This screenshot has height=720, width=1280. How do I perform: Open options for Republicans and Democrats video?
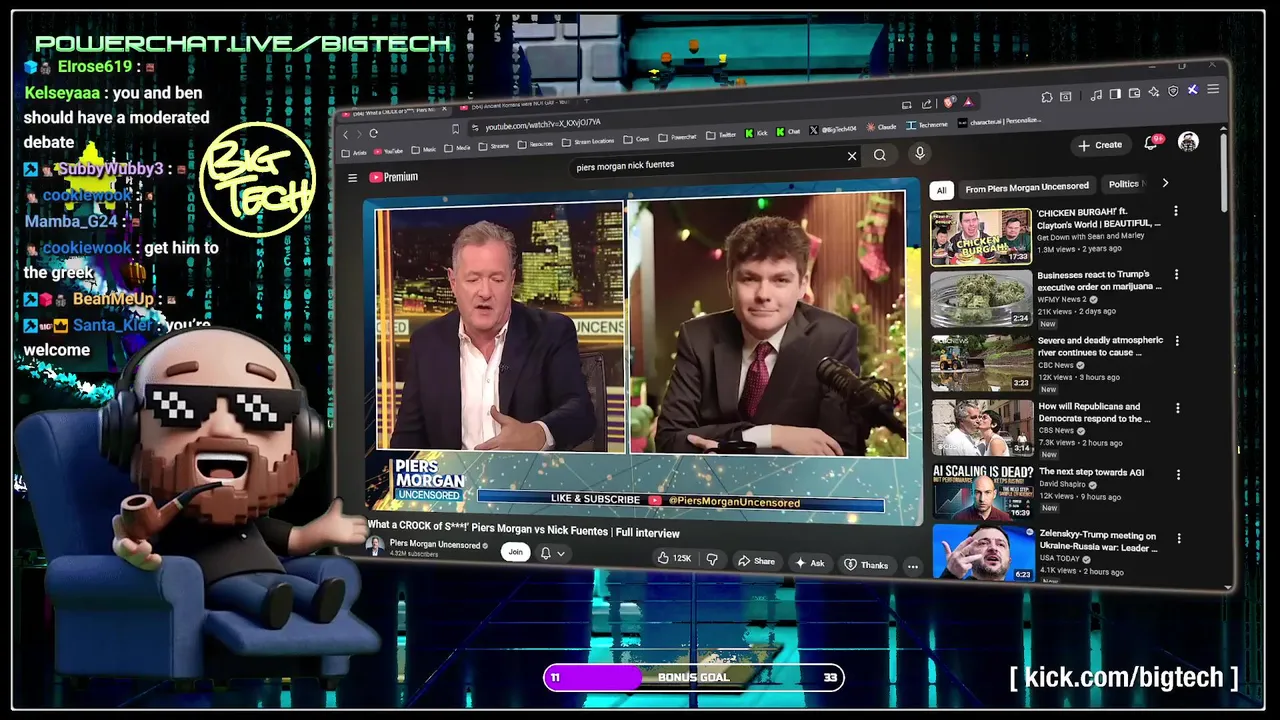[1177, 408]
